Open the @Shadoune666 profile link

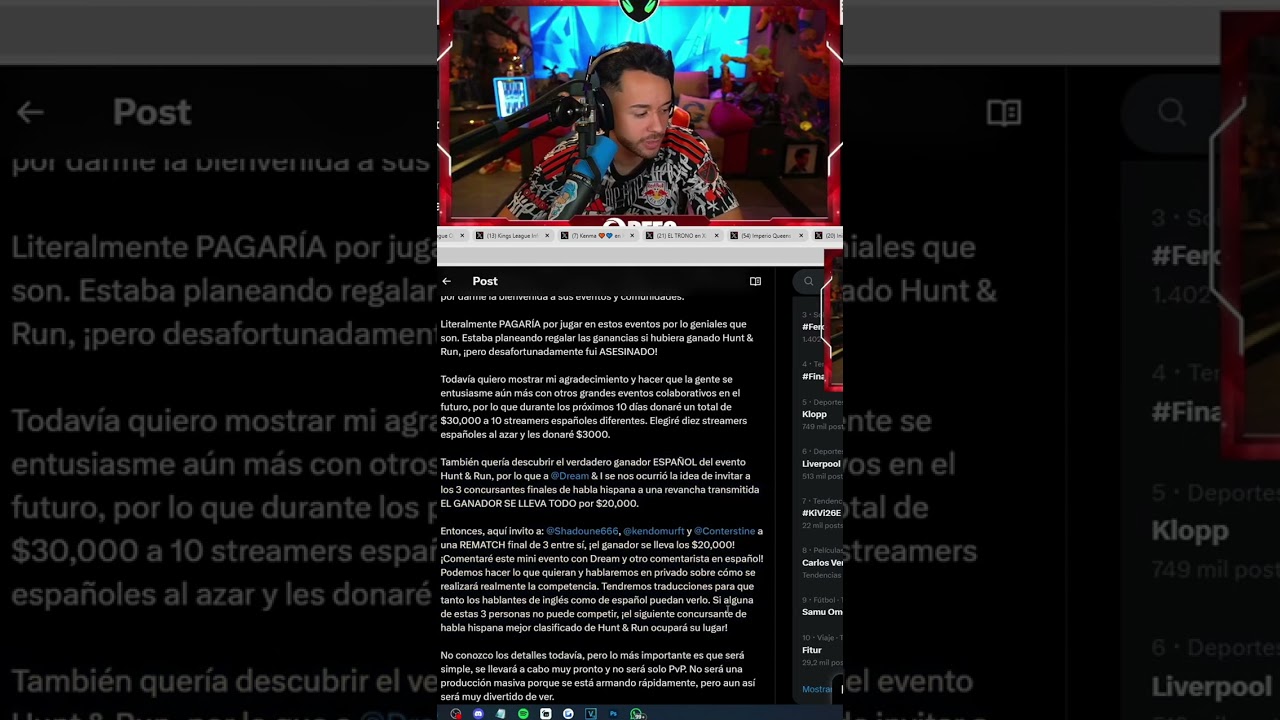coord(582,531)
